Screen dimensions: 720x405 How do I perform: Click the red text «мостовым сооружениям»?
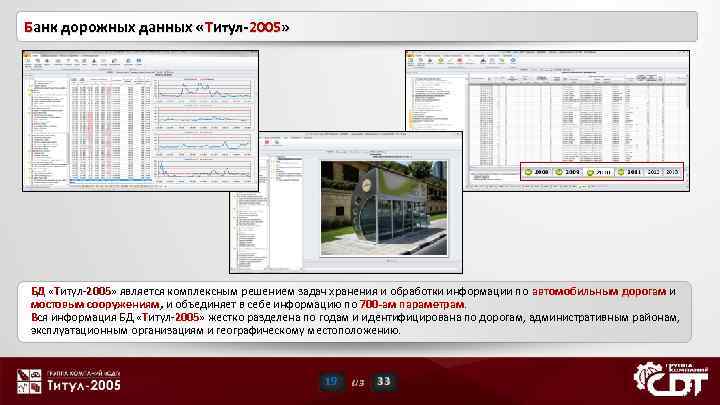pyautogui.click(x=96, y=304)
